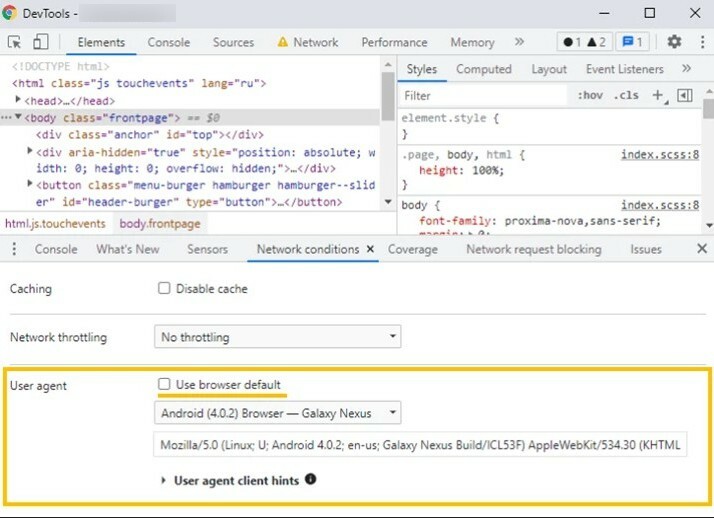Viewport: 714px width, 518px height.
Task: Open the Memory panel tab
Action: coord(472,42)
